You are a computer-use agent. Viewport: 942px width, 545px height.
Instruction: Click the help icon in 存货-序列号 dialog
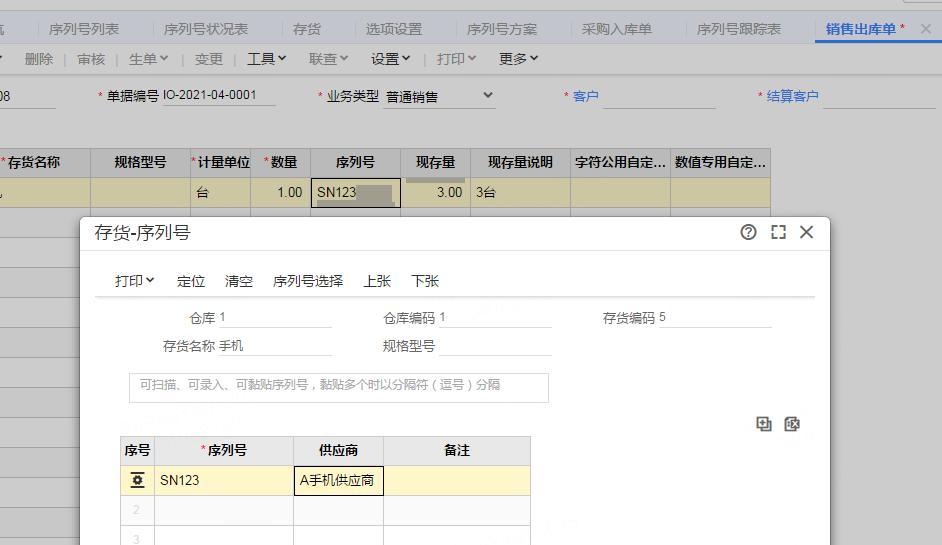click(x=748, y=232)
